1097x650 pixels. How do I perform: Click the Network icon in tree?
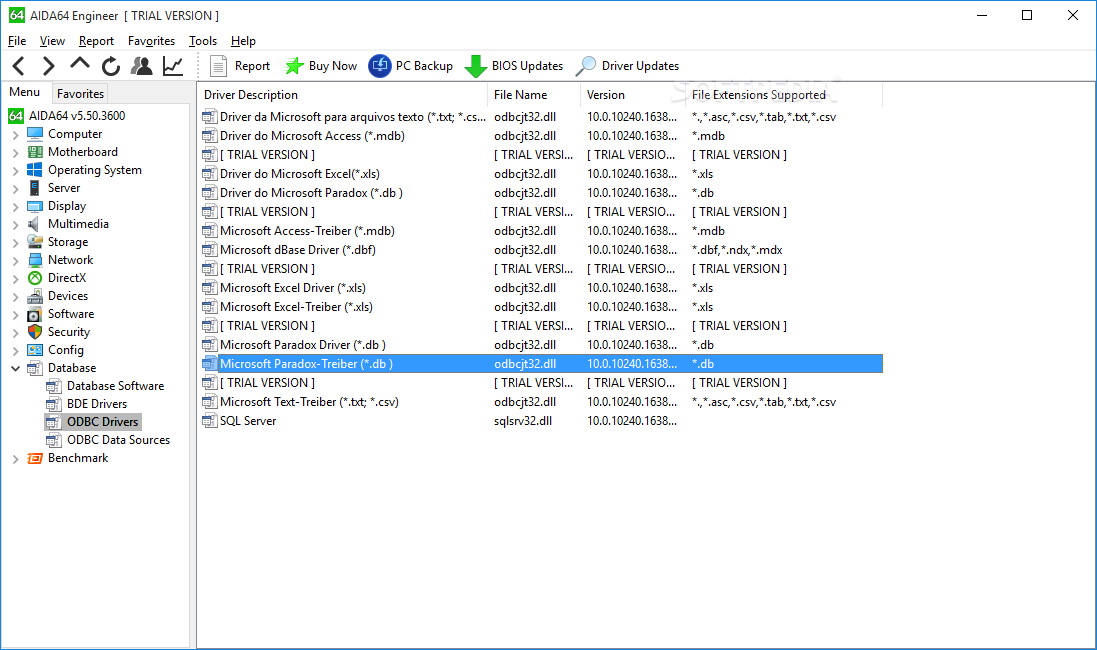(x=34, y=260)
